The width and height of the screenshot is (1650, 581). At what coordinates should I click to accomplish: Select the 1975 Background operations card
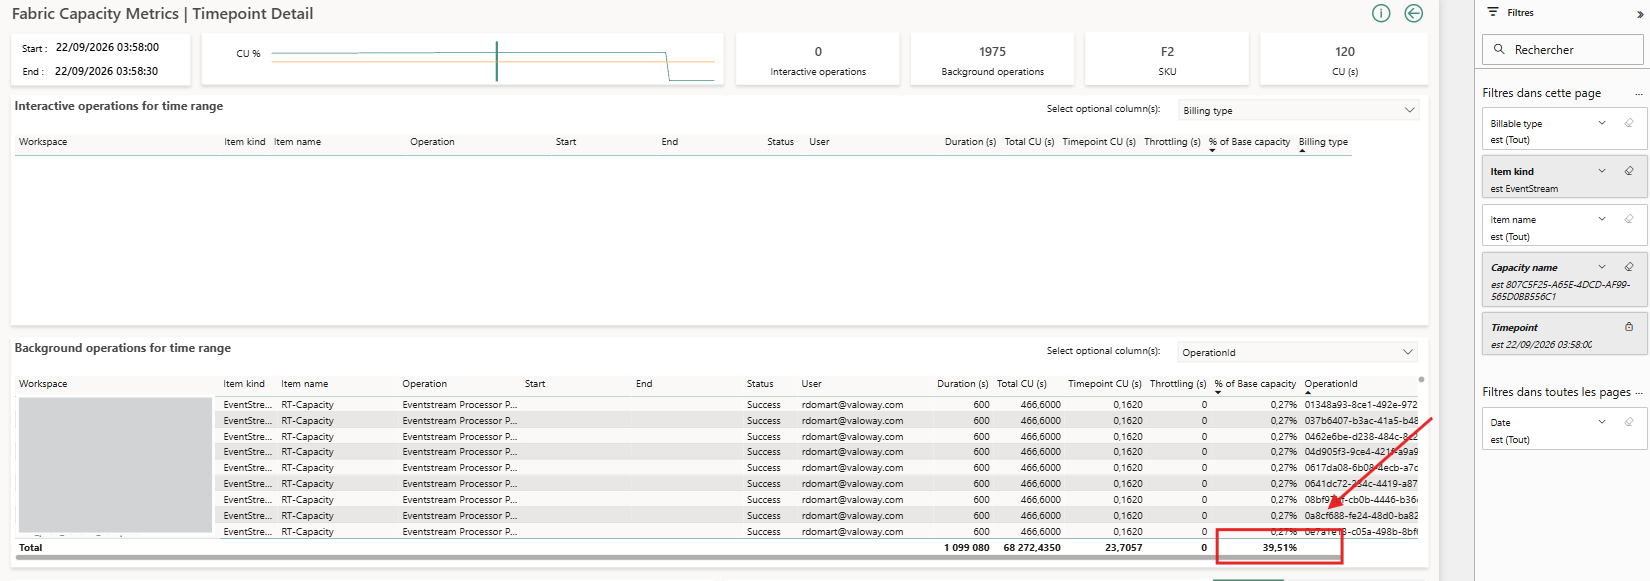992,59
